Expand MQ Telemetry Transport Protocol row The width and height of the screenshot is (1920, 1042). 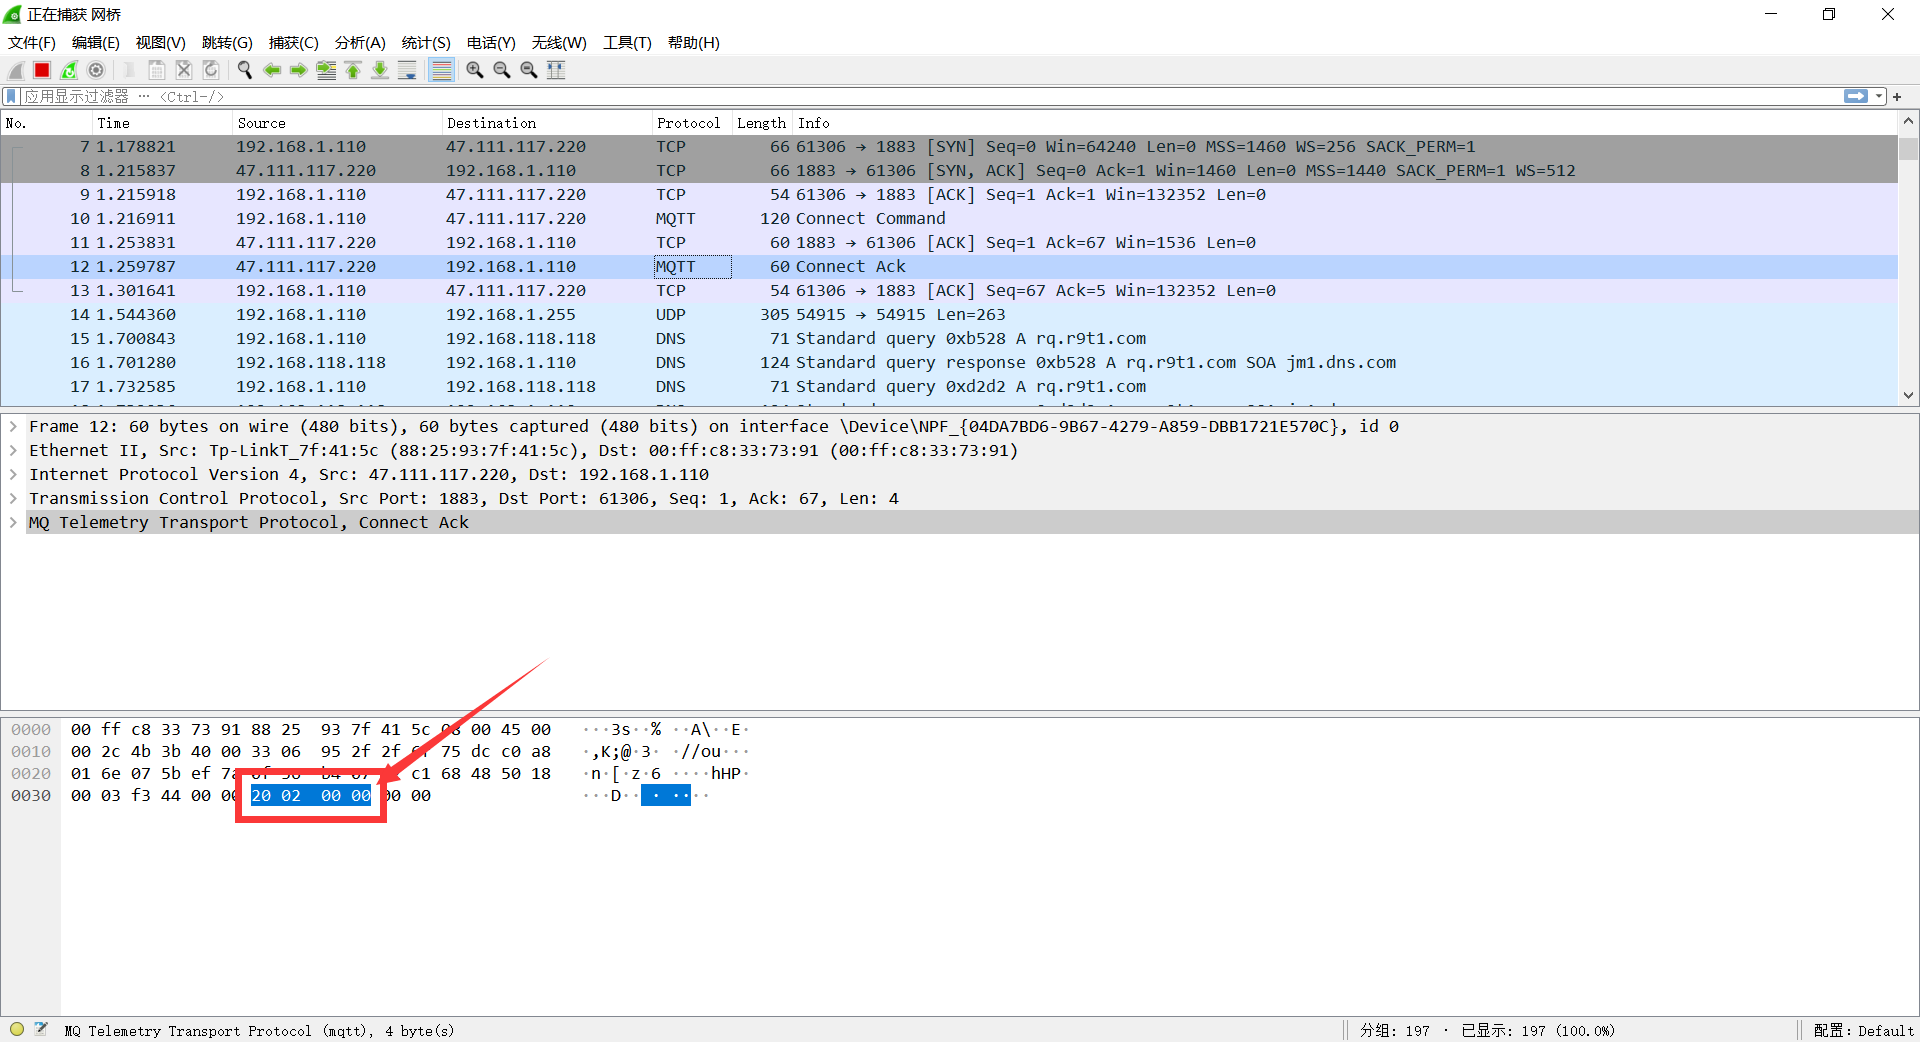coord(13,522)
